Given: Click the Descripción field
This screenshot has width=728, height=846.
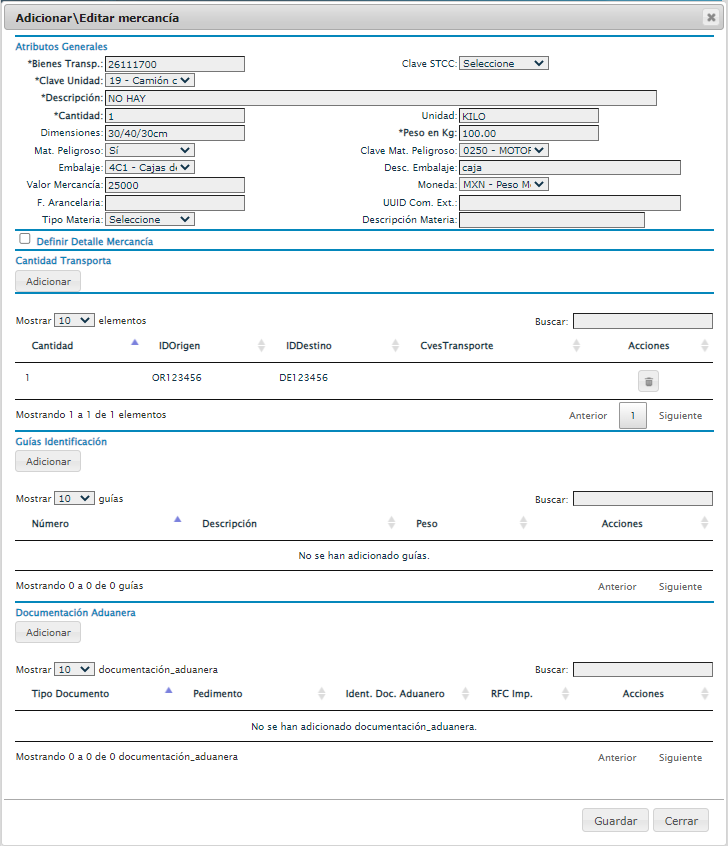Looking at the screenshot, I should [x=381, y=98].
